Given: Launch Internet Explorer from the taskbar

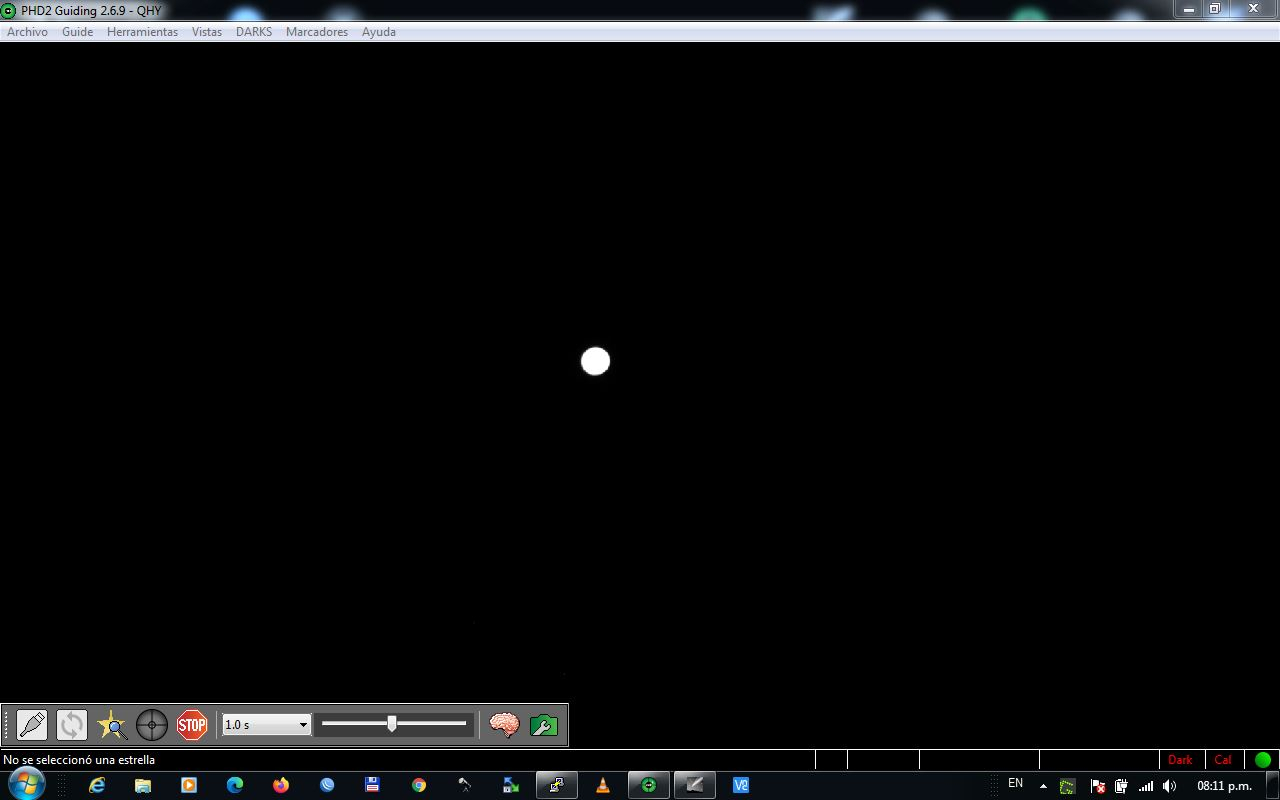Looking at the screenshot, I should pos(97,785).
